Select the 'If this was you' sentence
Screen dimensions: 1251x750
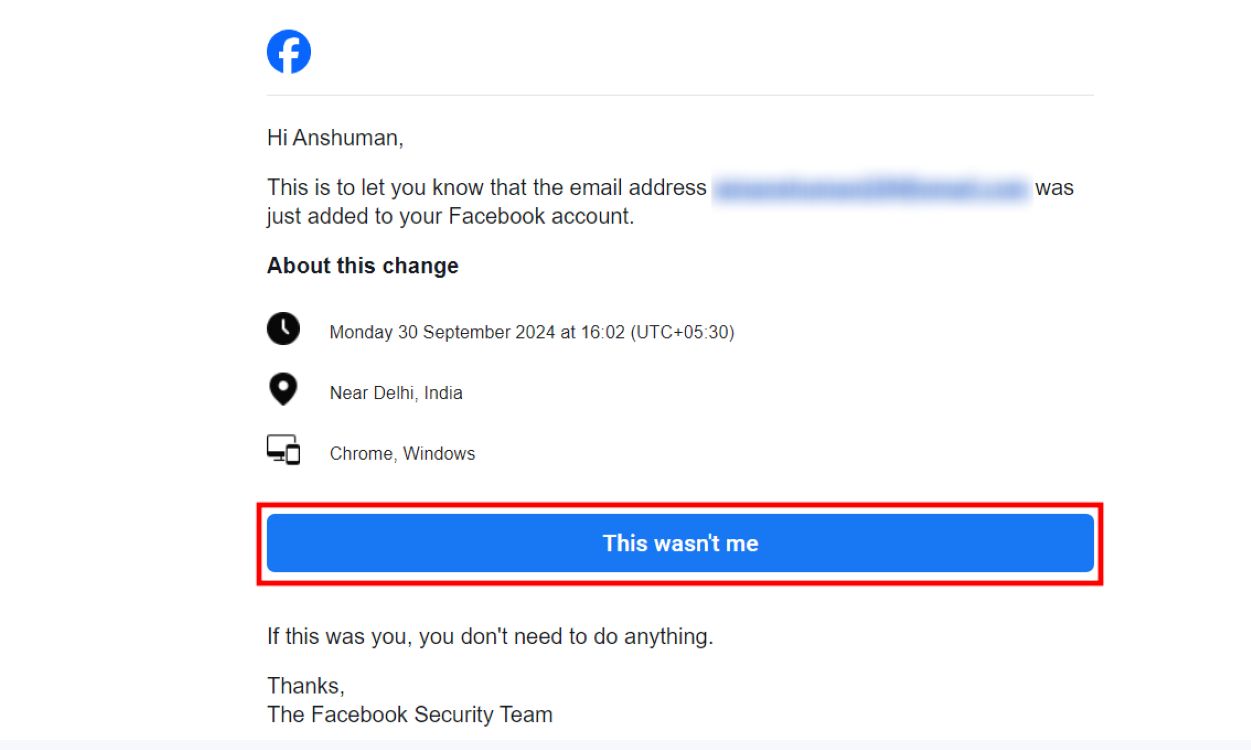click(x=490, y=636)
